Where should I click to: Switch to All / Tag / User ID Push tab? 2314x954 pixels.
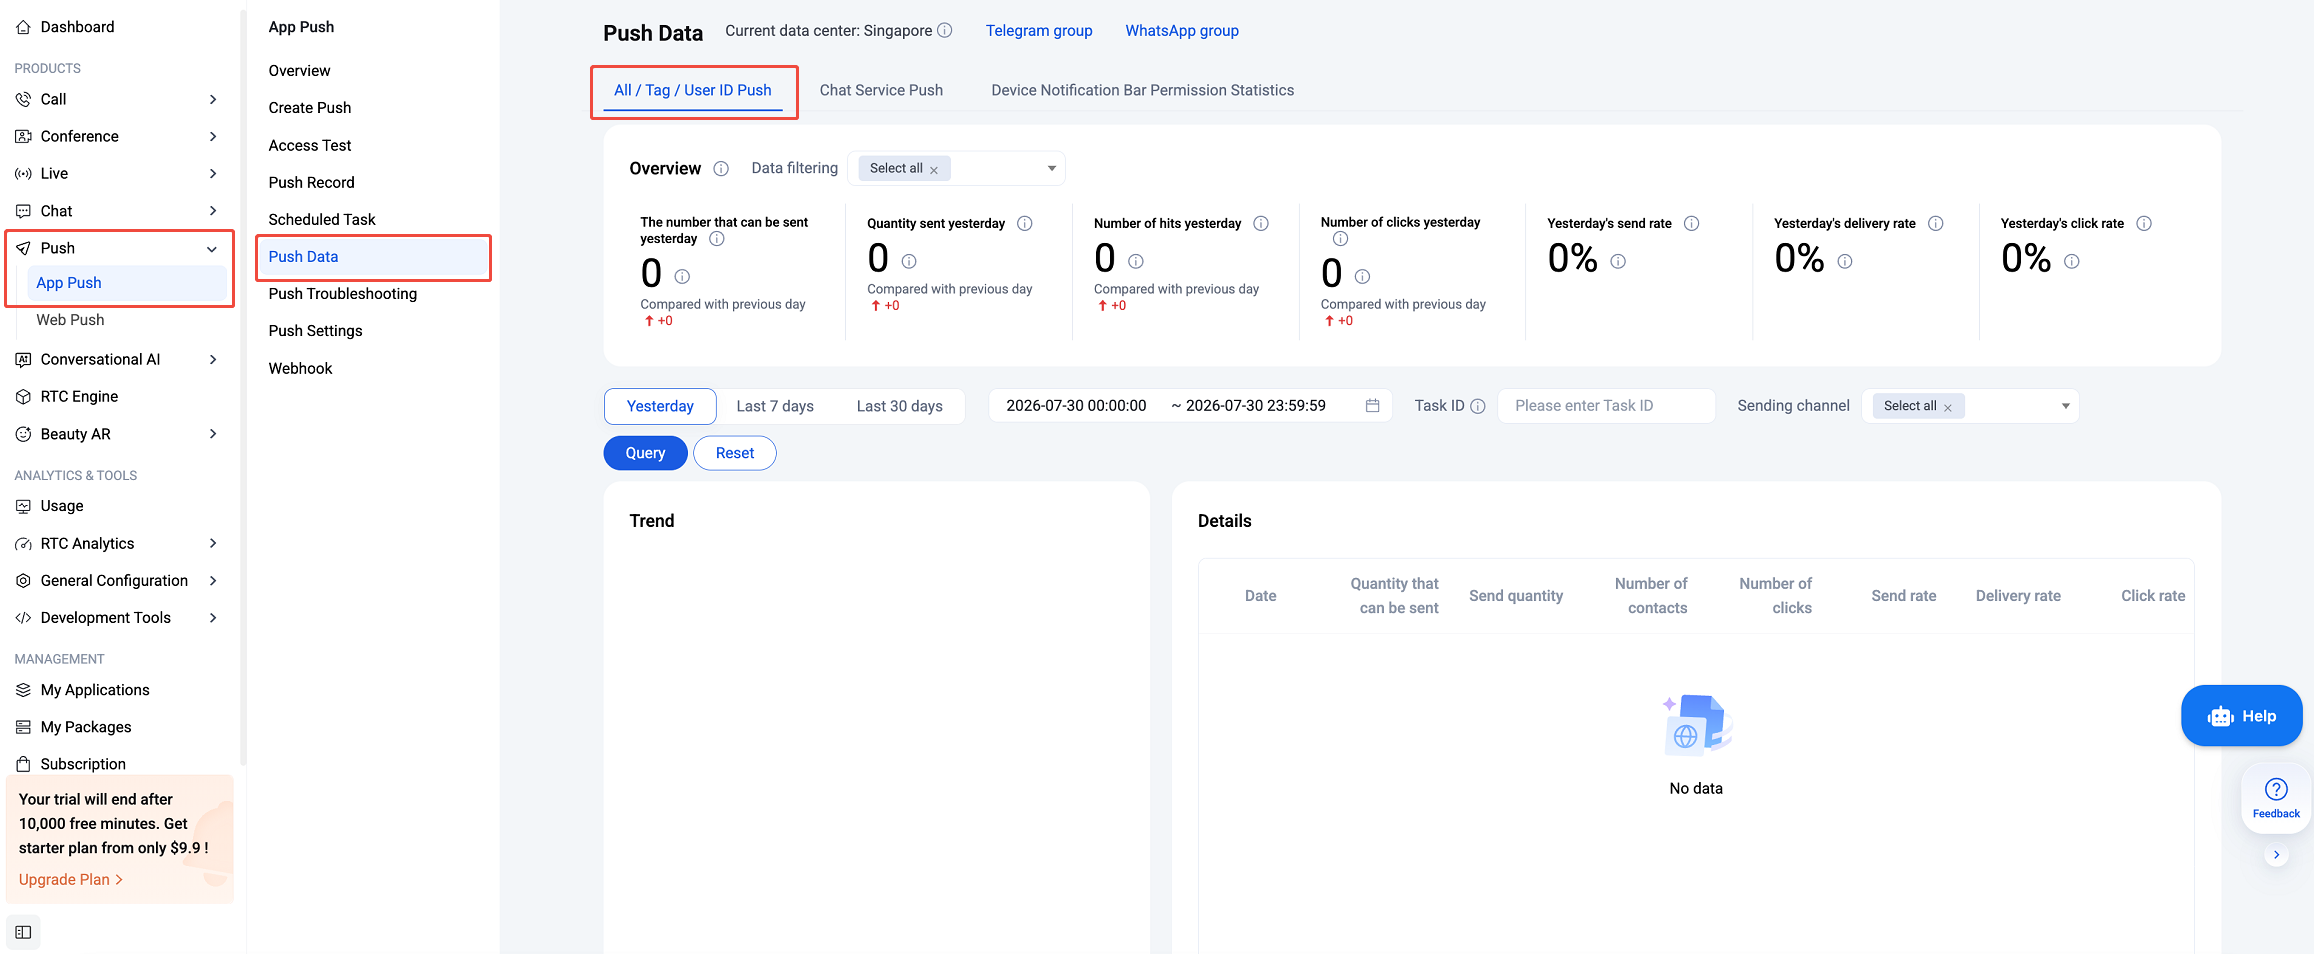point(693,90)
